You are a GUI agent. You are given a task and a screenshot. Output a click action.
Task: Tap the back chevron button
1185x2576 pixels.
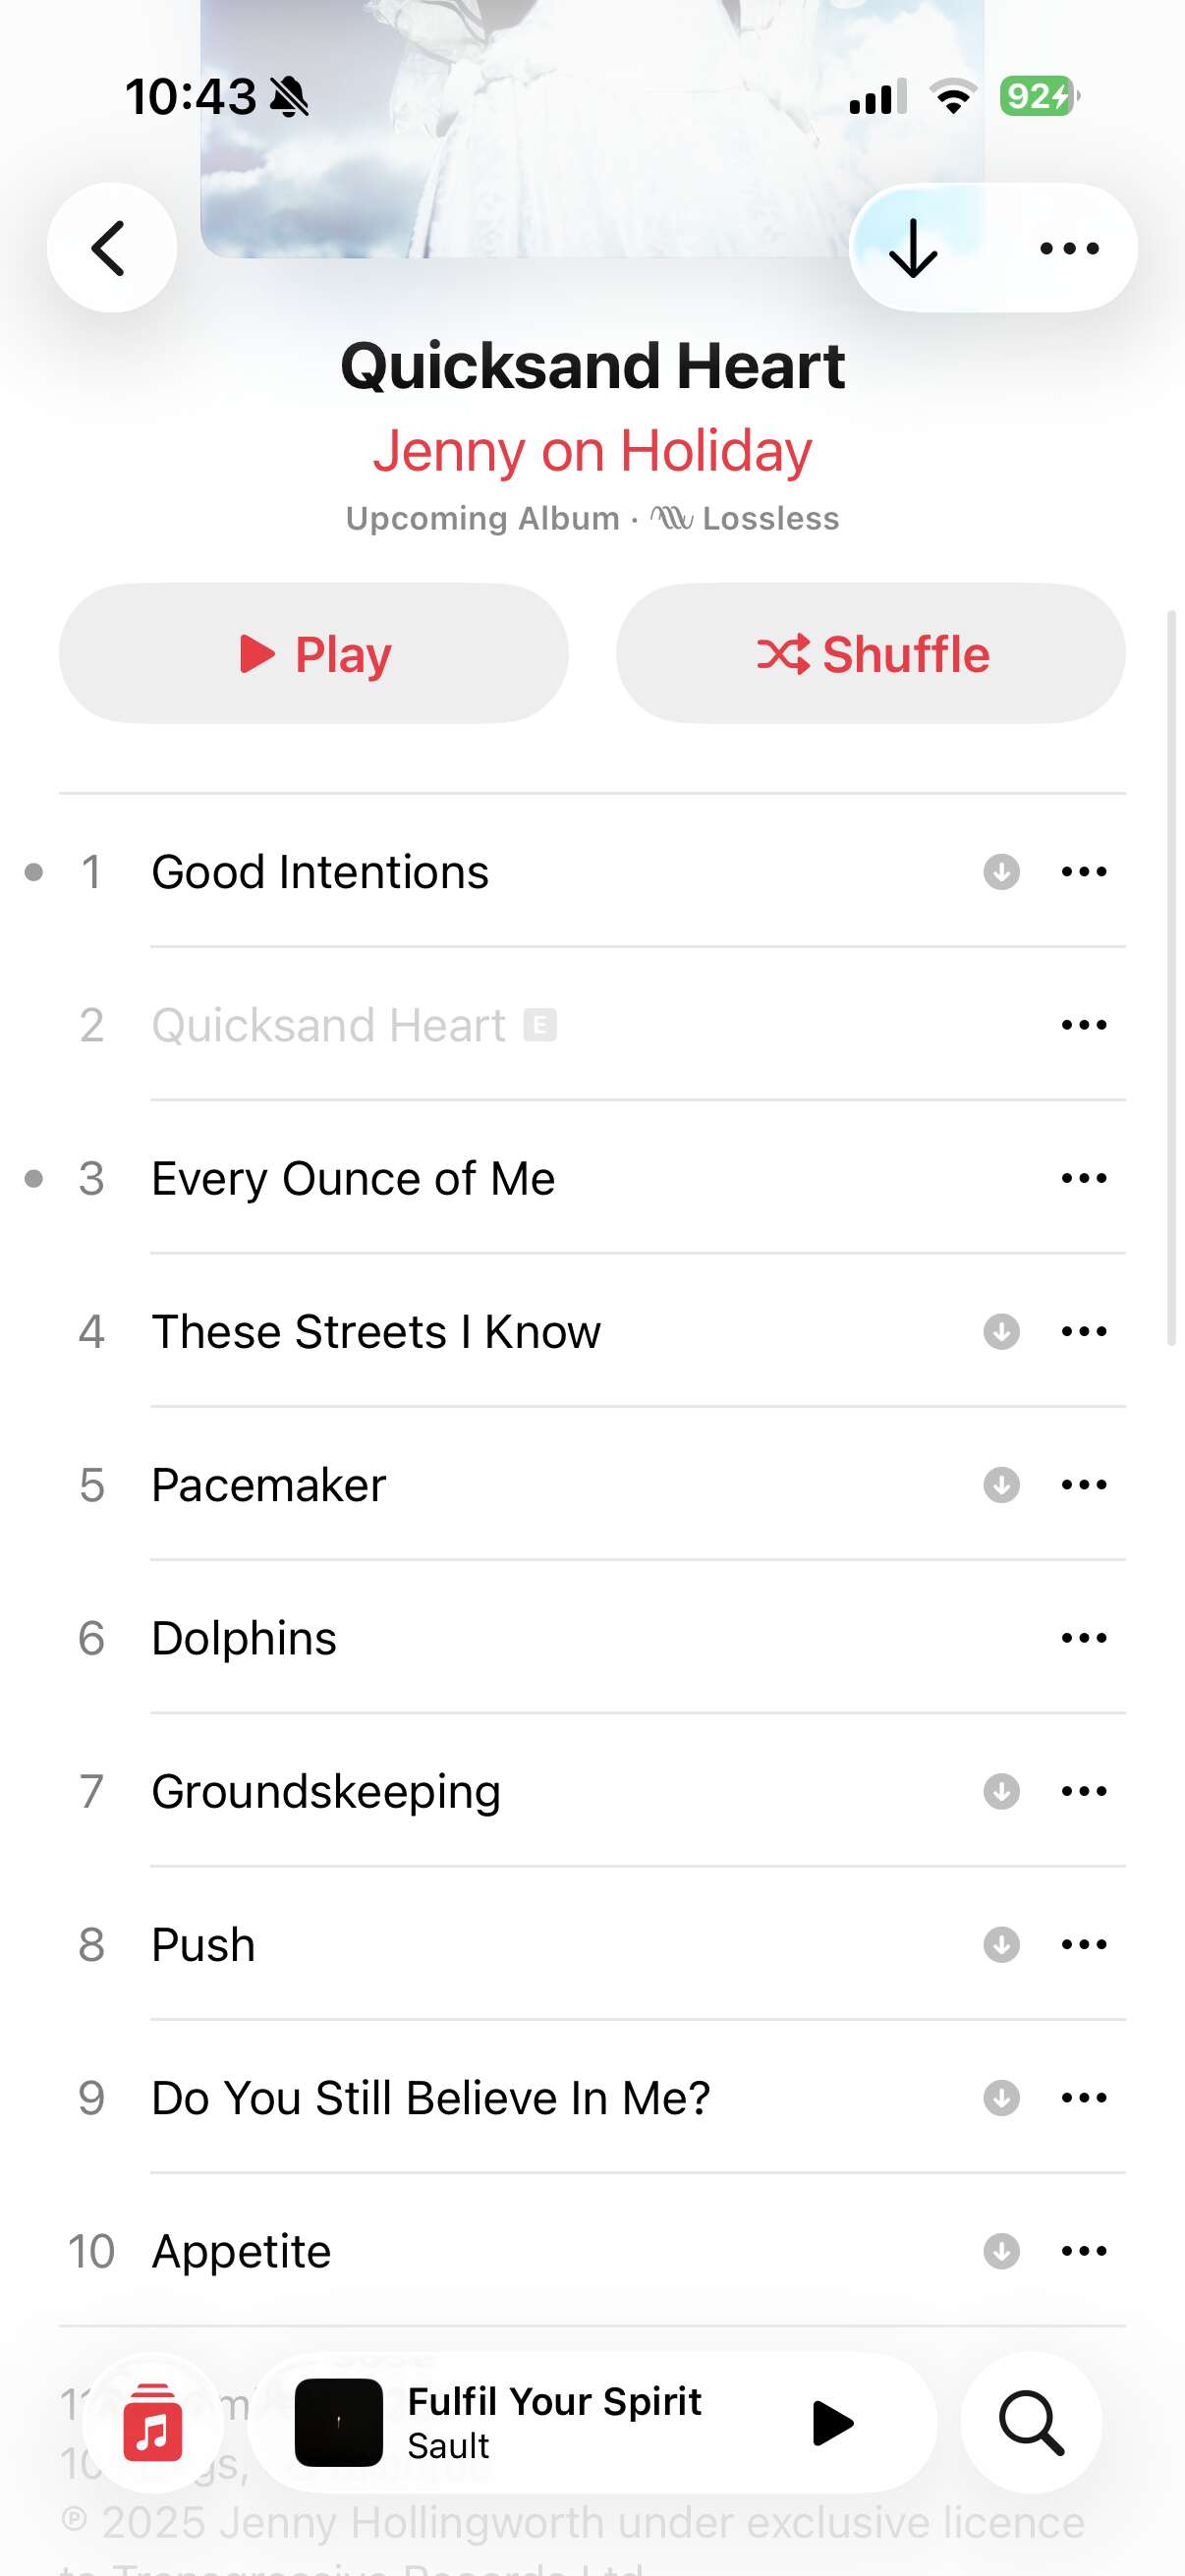(111, 248)
